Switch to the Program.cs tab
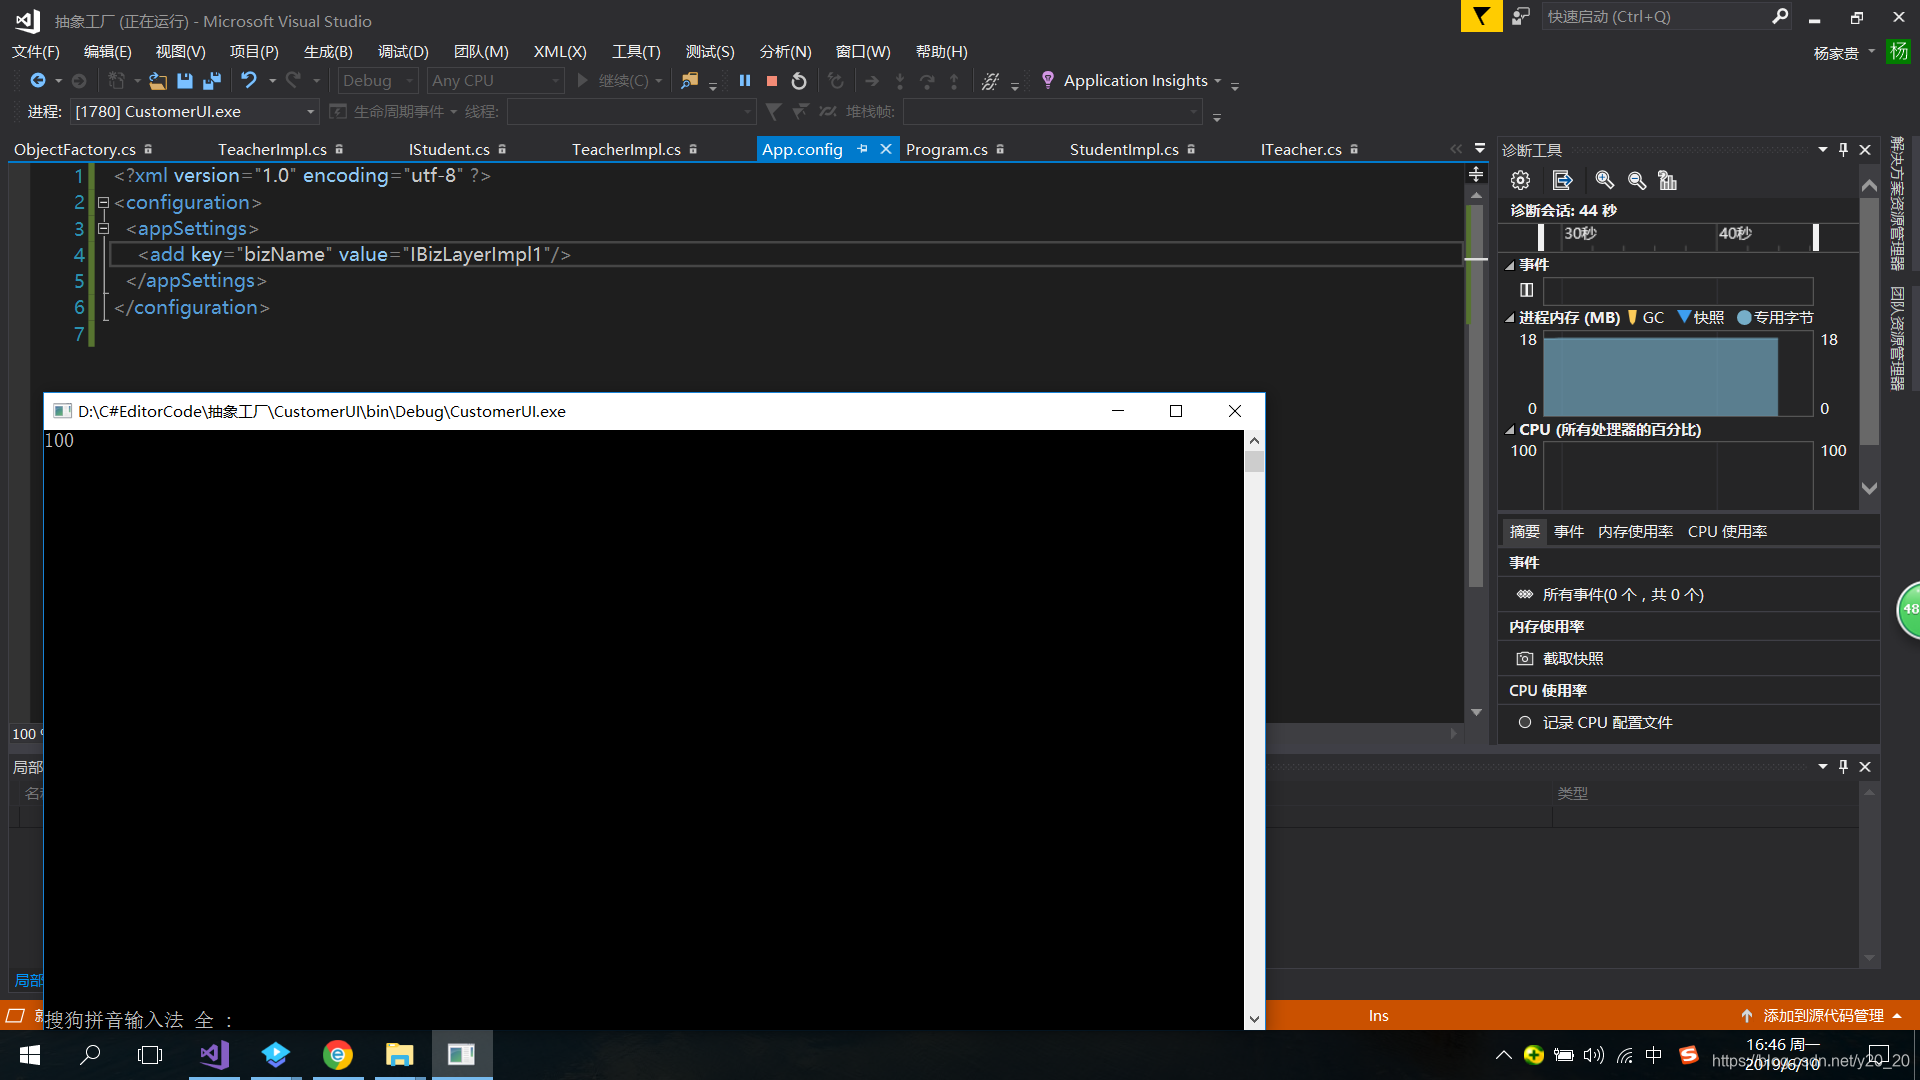The image size is (1920, 1080). coord(947,149)
